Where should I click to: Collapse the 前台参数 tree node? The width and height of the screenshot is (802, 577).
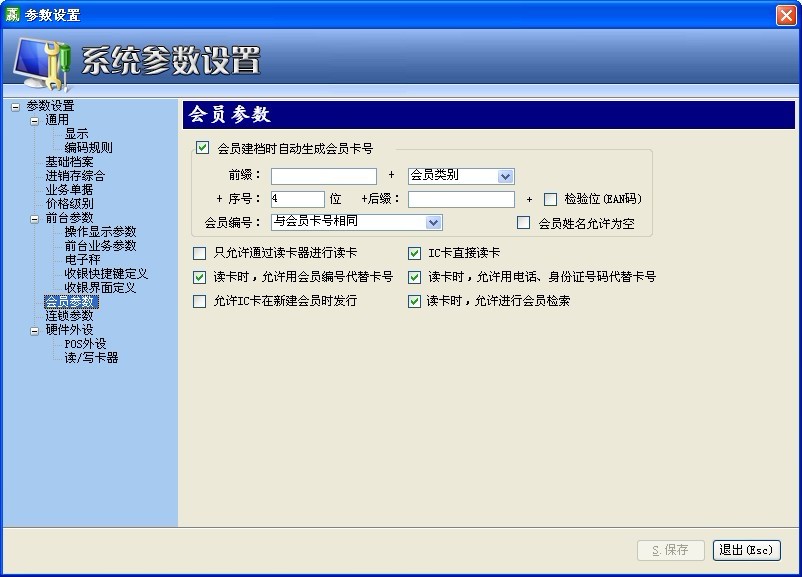coord(34,219)
